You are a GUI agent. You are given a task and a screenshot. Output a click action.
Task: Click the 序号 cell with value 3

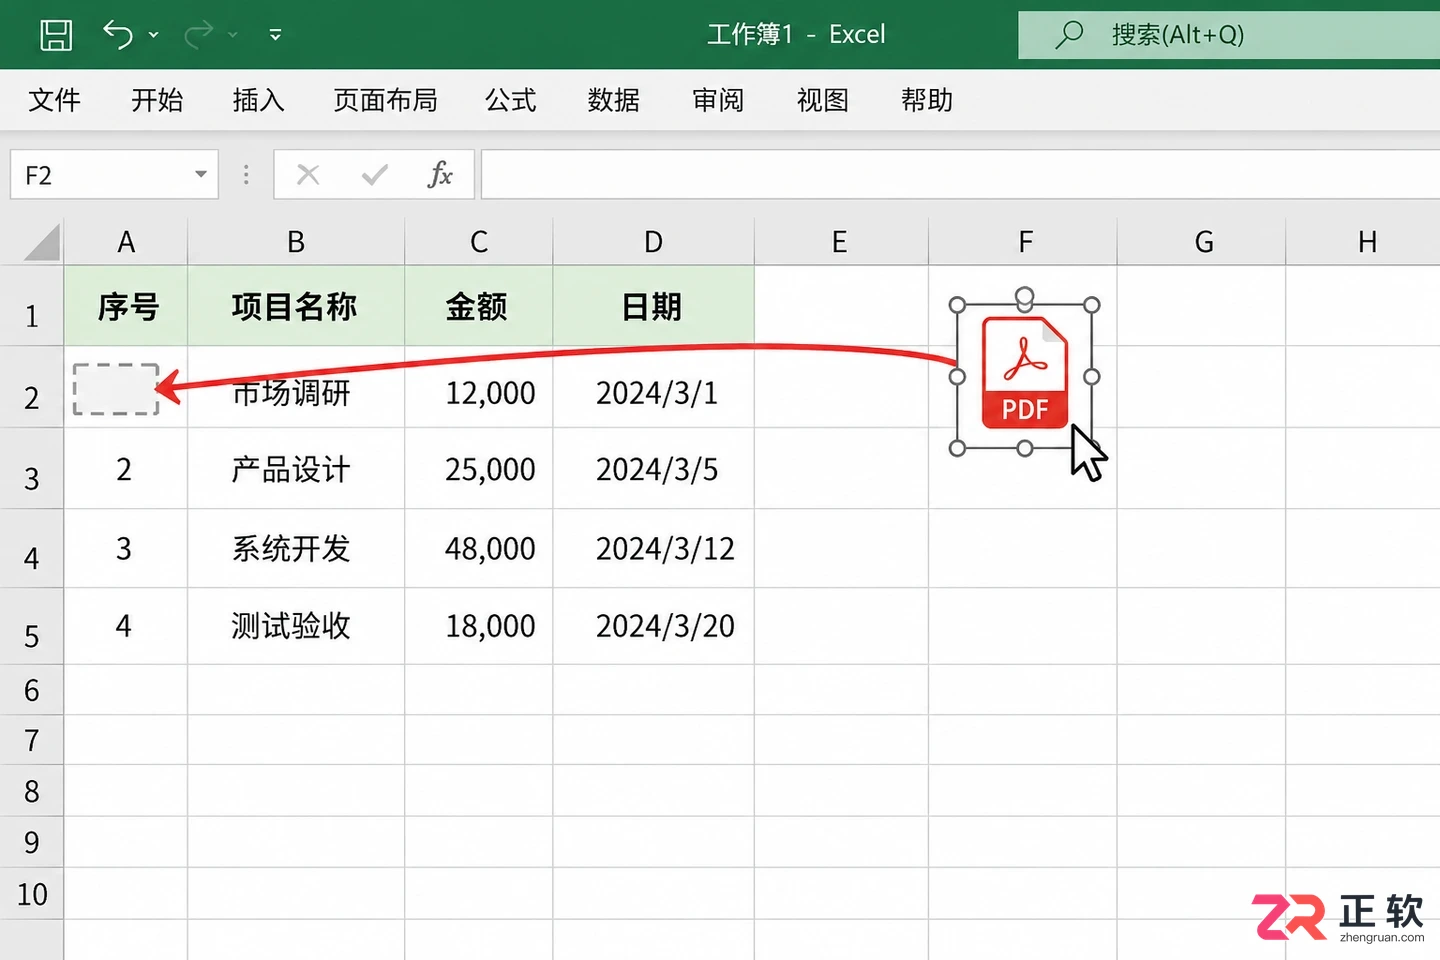[126, 548]
